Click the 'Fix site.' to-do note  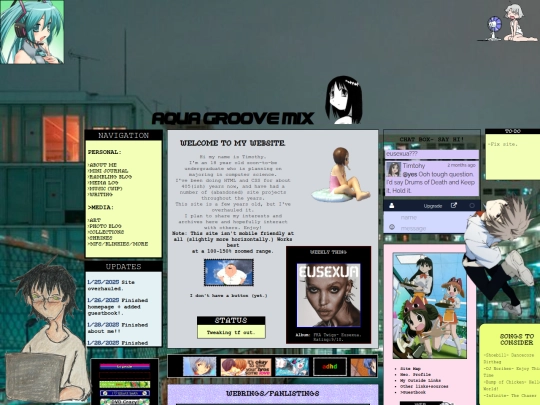click(x=502, y=144)
